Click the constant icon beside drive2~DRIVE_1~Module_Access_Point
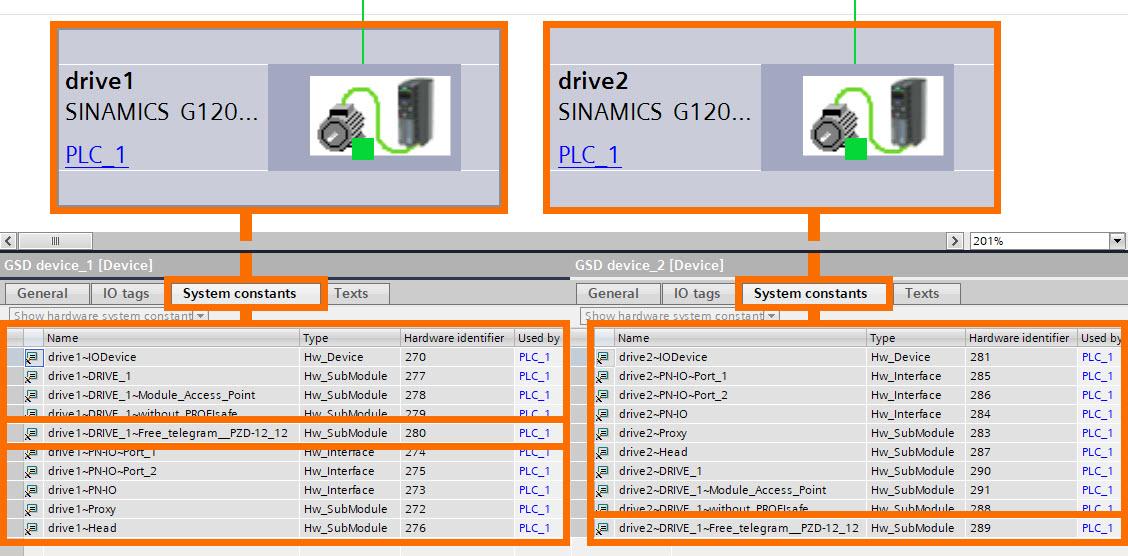The width and height of the screenshot is (1128, 556). [x=604, y=491]
